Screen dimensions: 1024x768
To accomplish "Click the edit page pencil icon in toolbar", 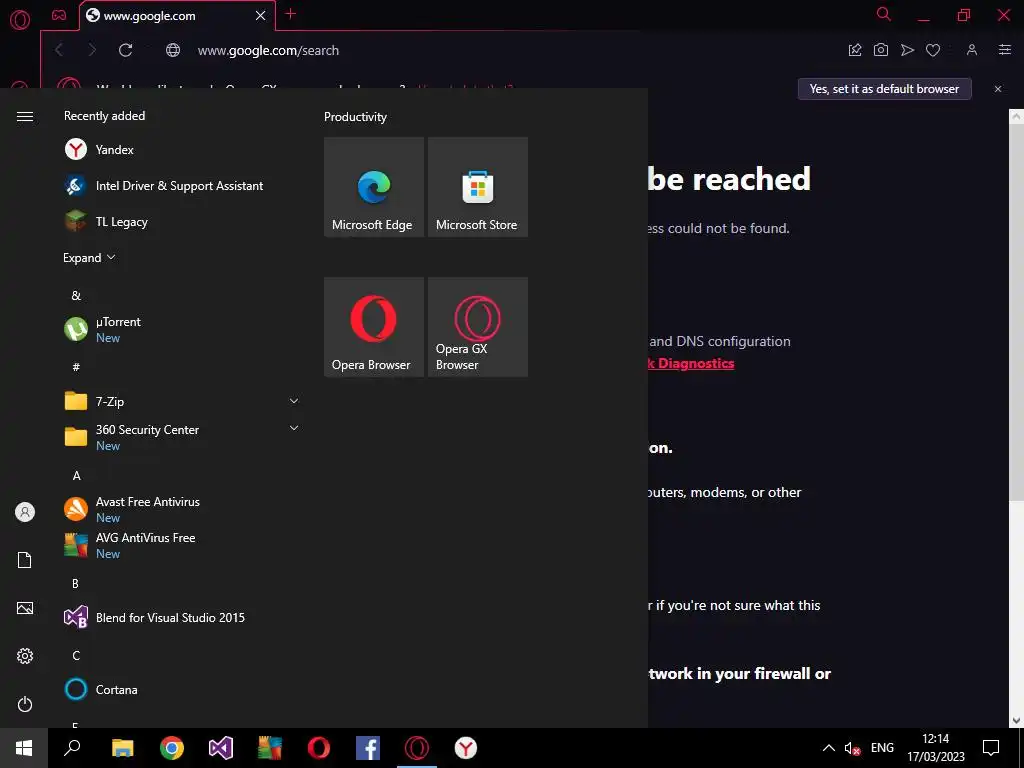I will tap(855, 50).
